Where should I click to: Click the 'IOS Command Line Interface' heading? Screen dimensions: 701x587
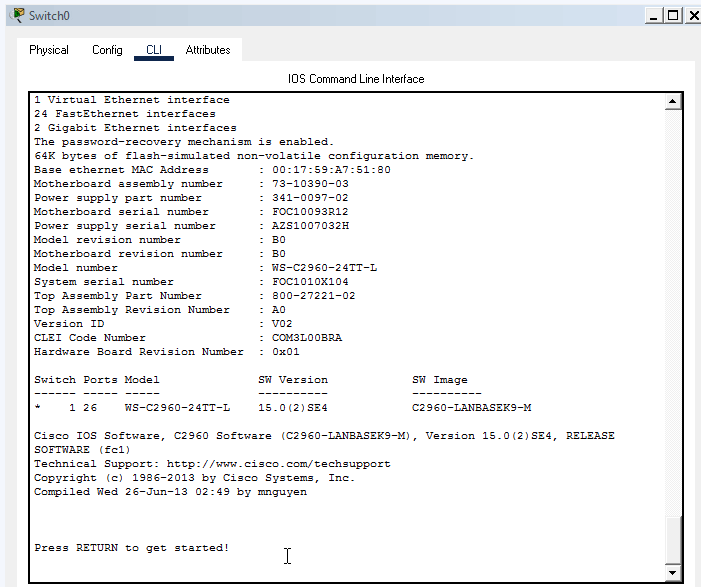coord(356,79)
